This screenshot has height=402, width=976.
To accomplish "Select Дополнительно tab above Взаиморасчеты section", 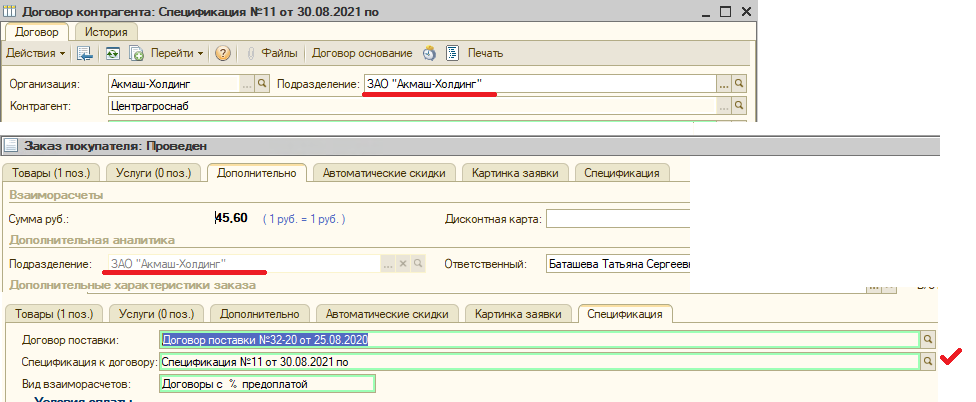I will point(256,173).
